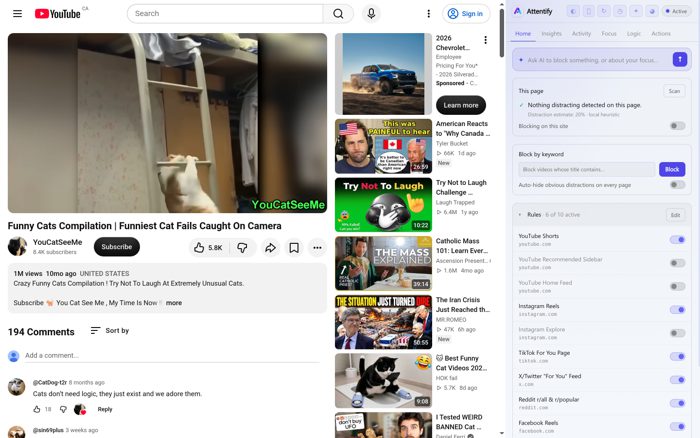Subscribe to YouCatSeeMe channel
Screen dimensions: 700x438
[117, 247]
